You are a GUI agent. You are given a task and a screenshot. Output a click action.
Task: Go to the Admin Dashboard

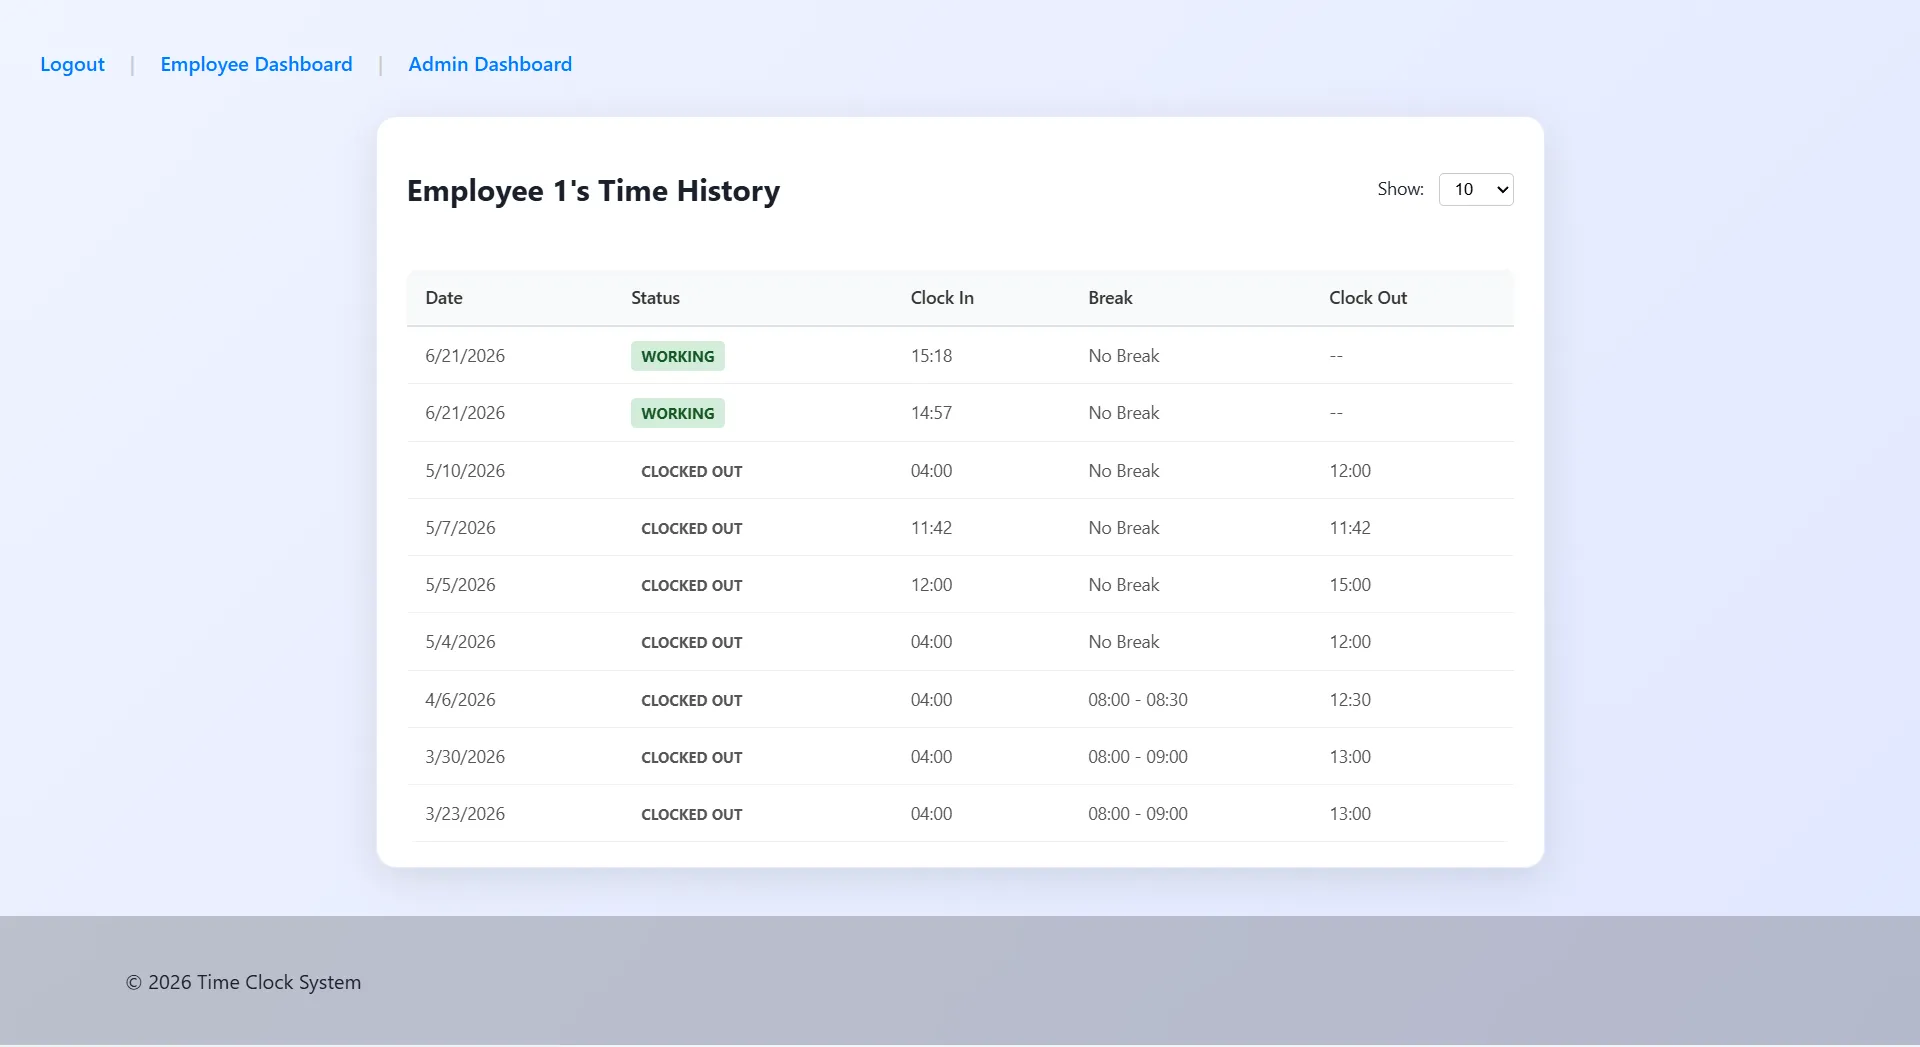click(490, 64)
